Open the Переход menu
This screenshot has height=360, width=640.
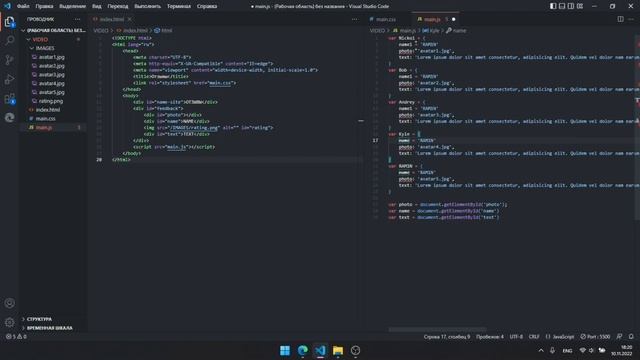118,6
